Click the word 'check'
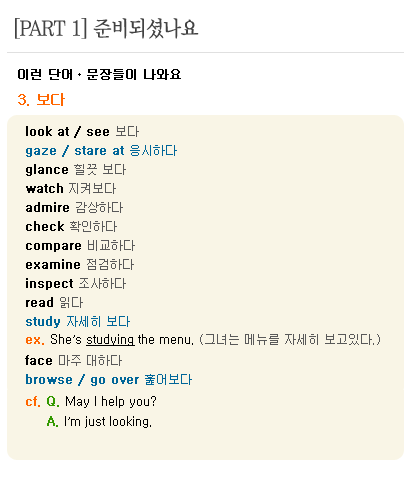Viewport: 410px width, 480px height. point(45,227)
